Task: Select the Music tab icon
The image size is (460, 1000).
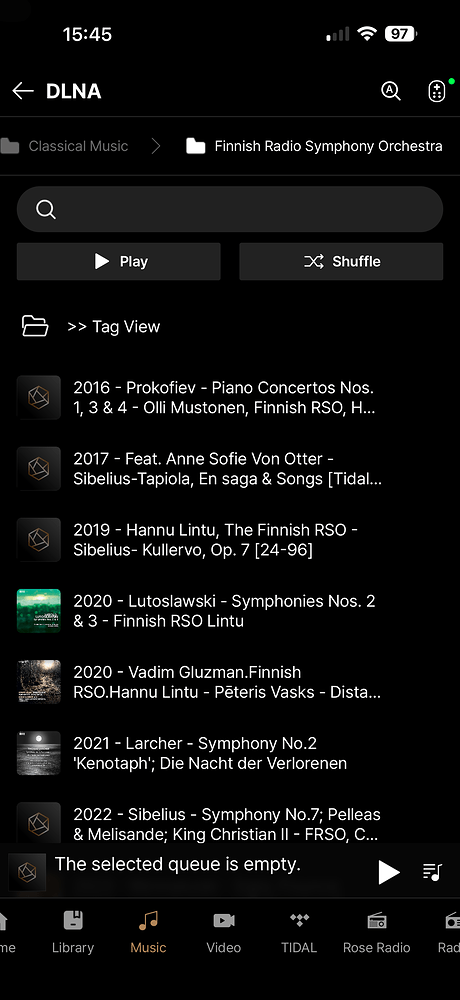Action: [x=148, y=920]
